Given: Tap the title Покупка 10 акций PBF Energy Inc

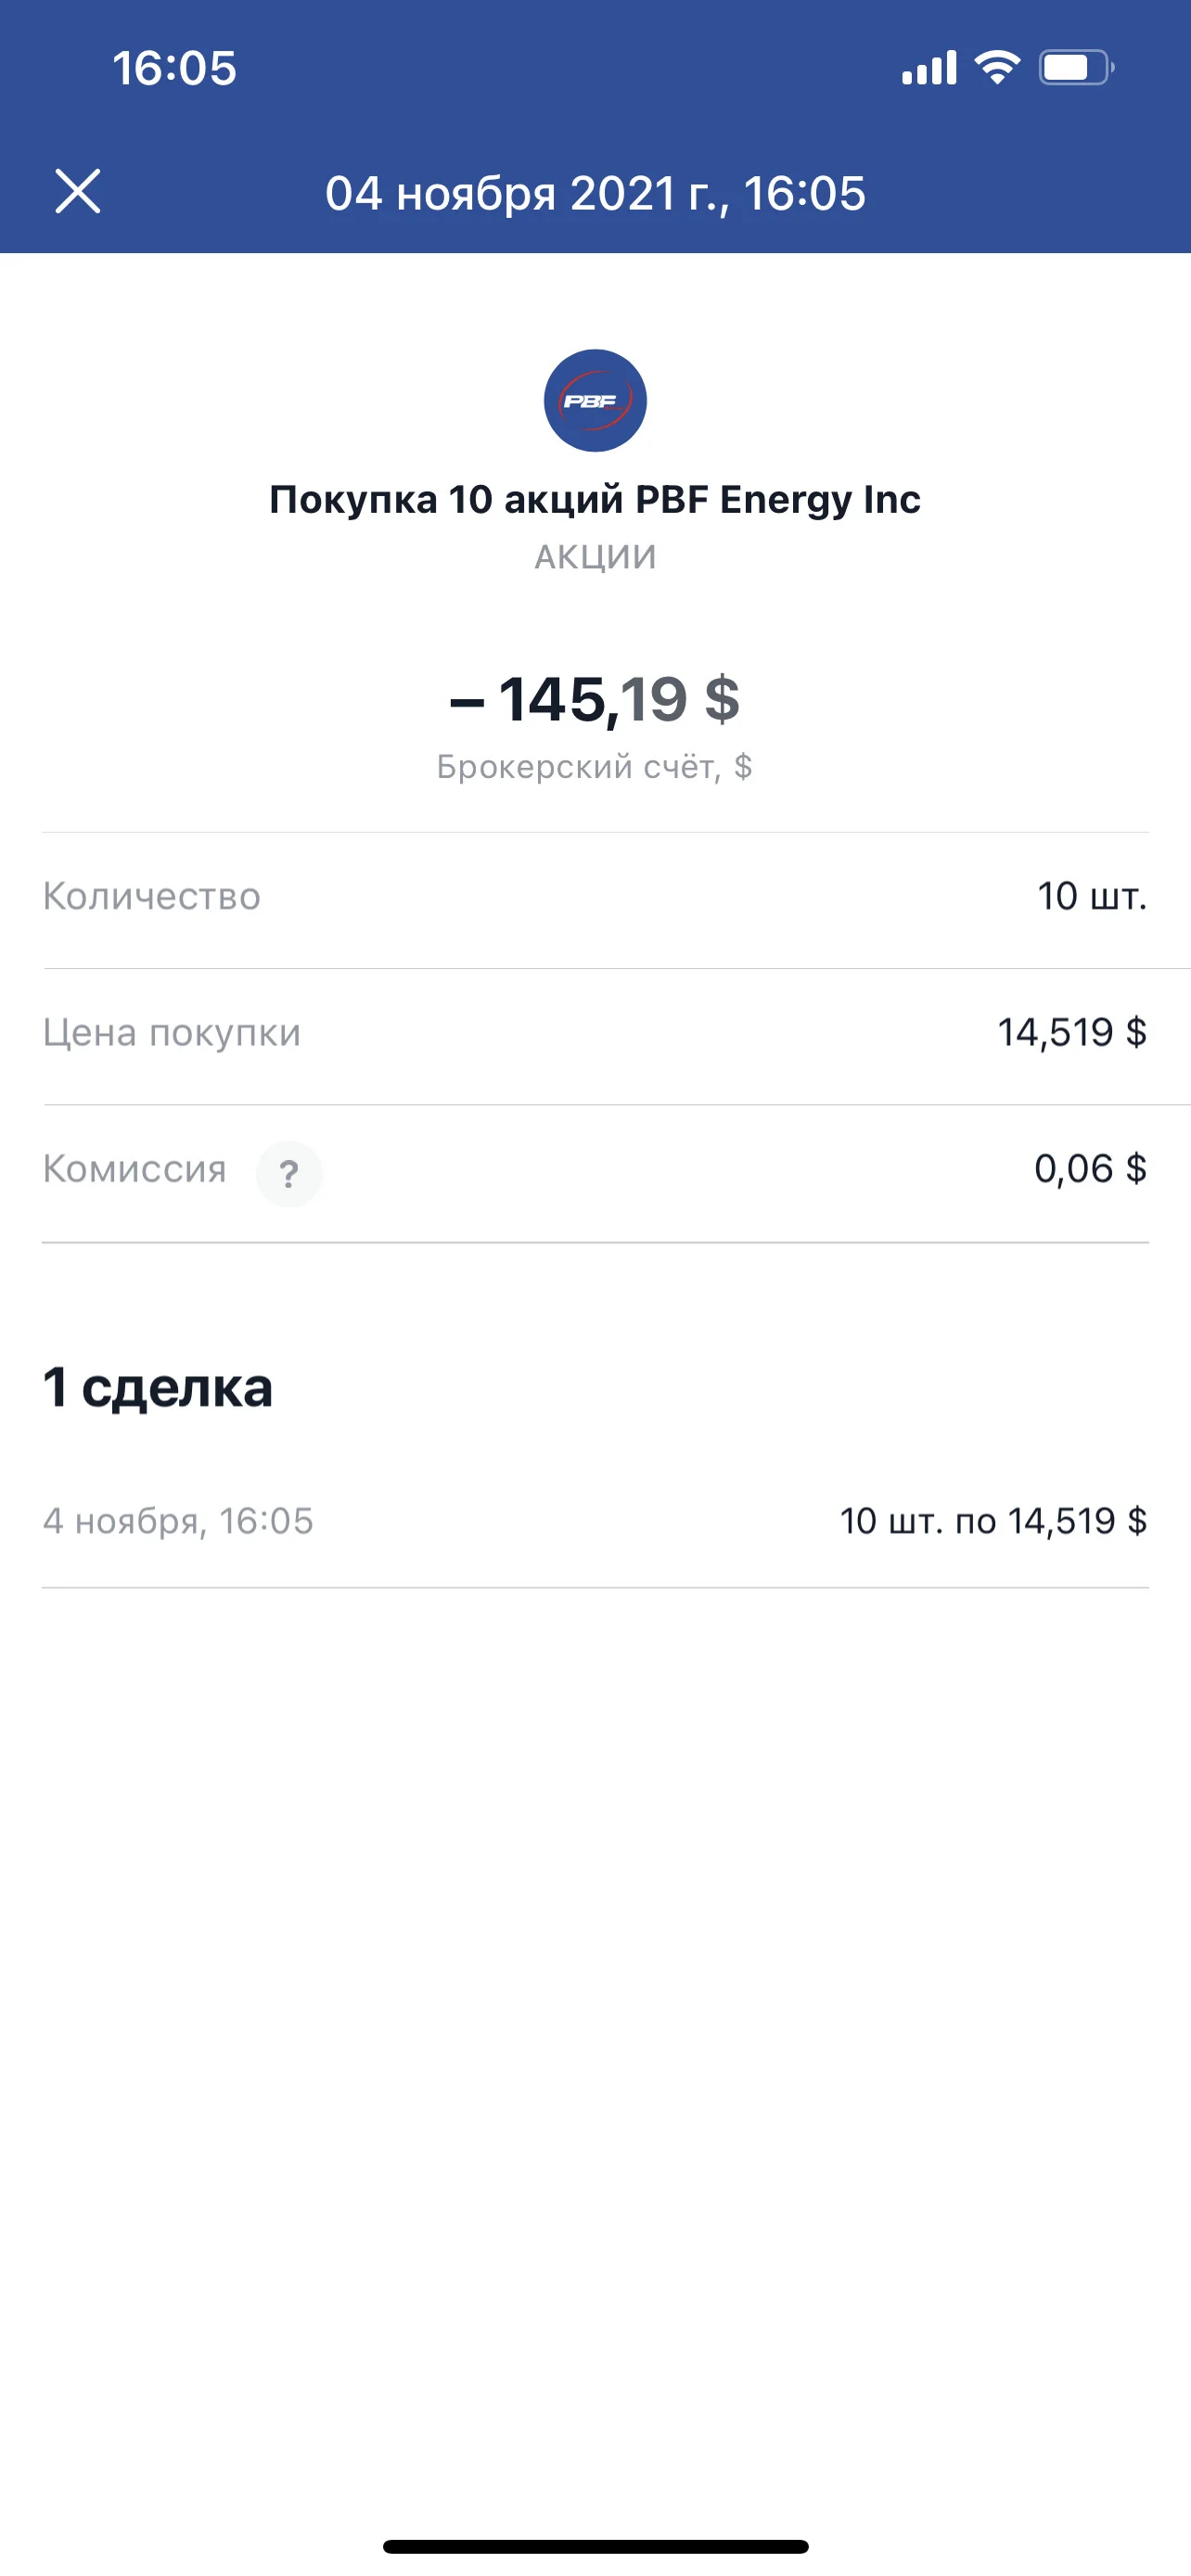Looking at the screenshot, I should tap(595, 499).
